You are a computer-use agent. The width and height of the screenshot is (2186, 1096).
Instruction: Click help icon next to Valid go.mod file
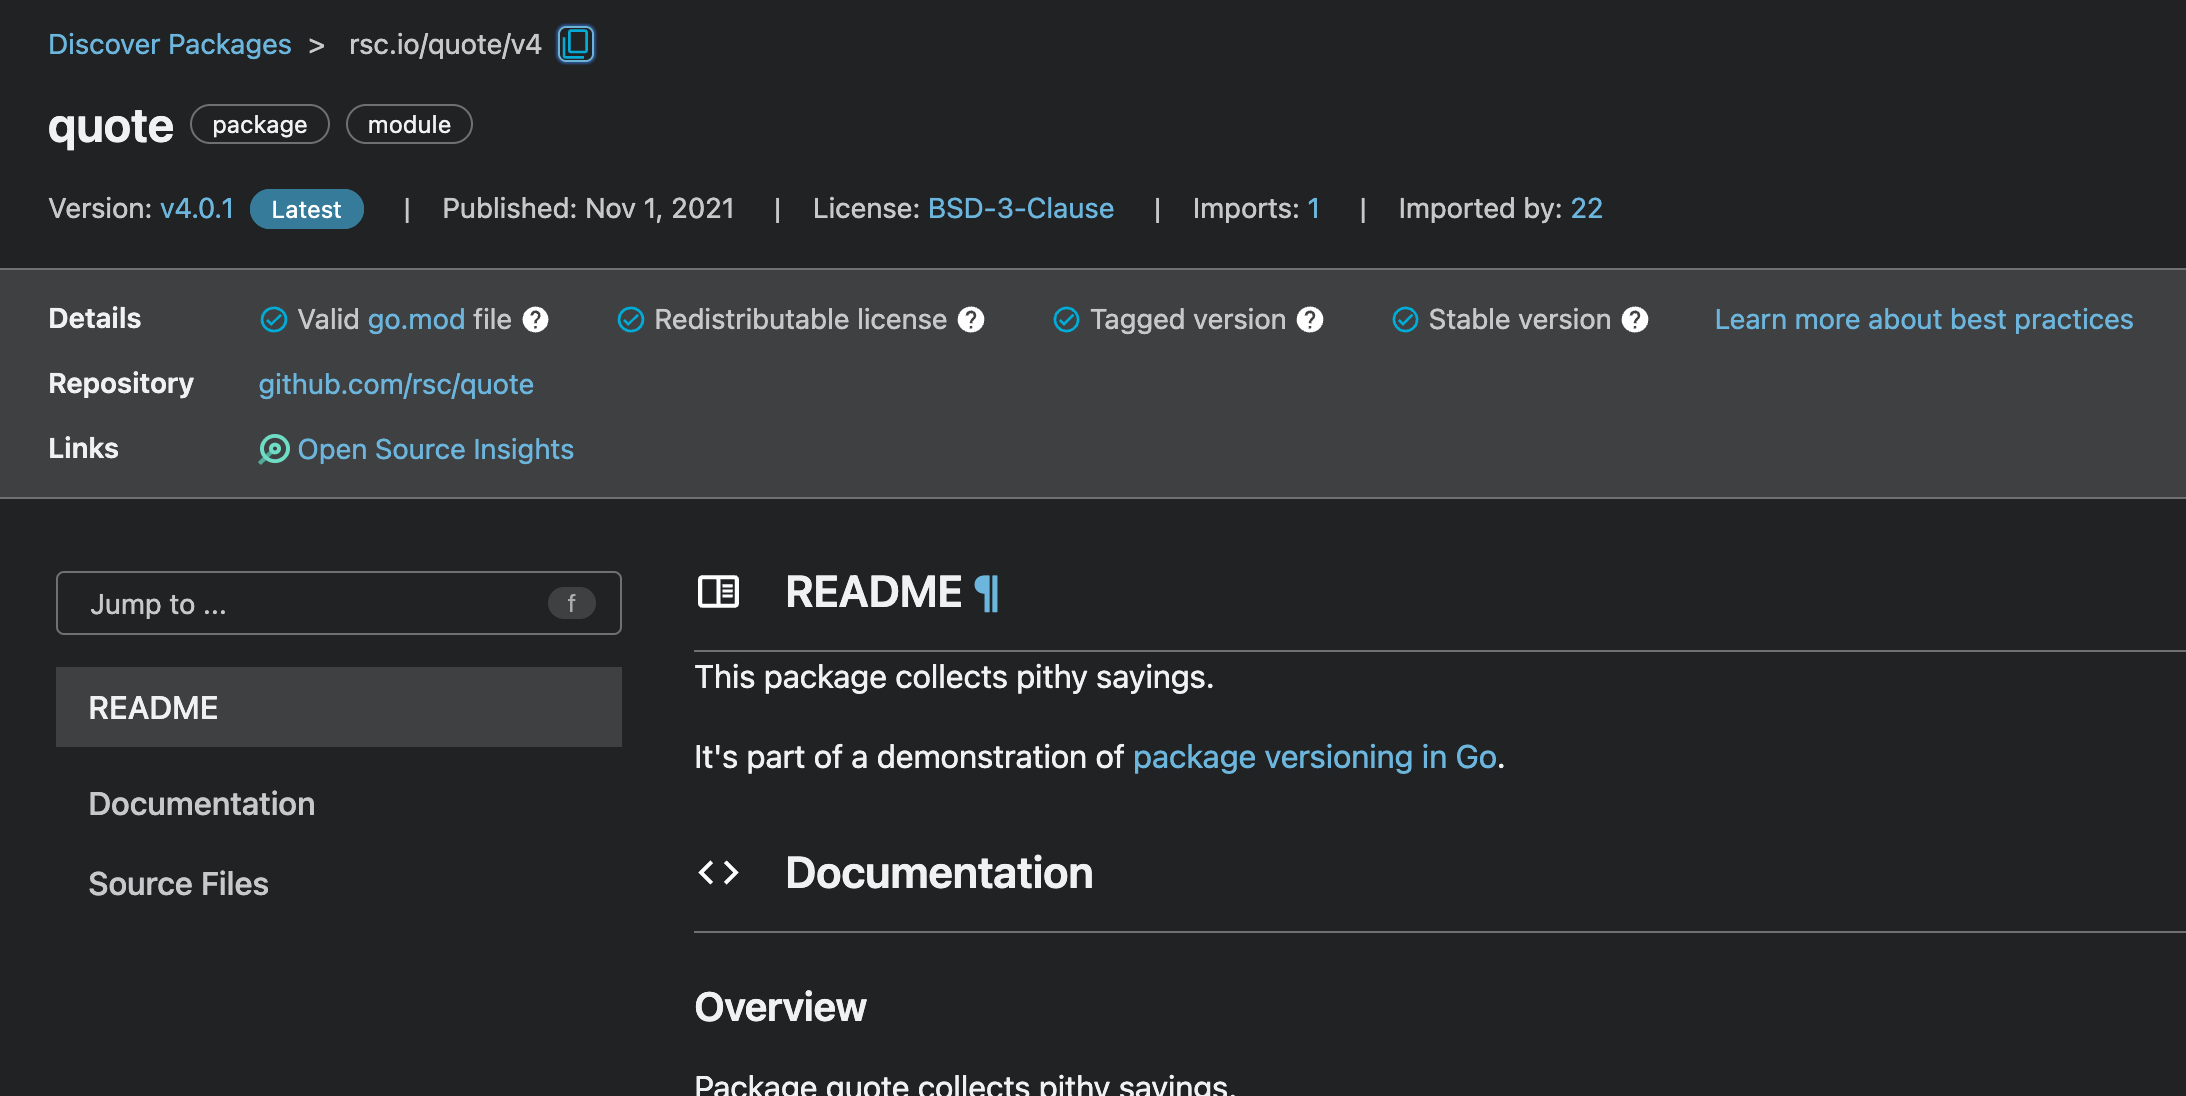536,320
